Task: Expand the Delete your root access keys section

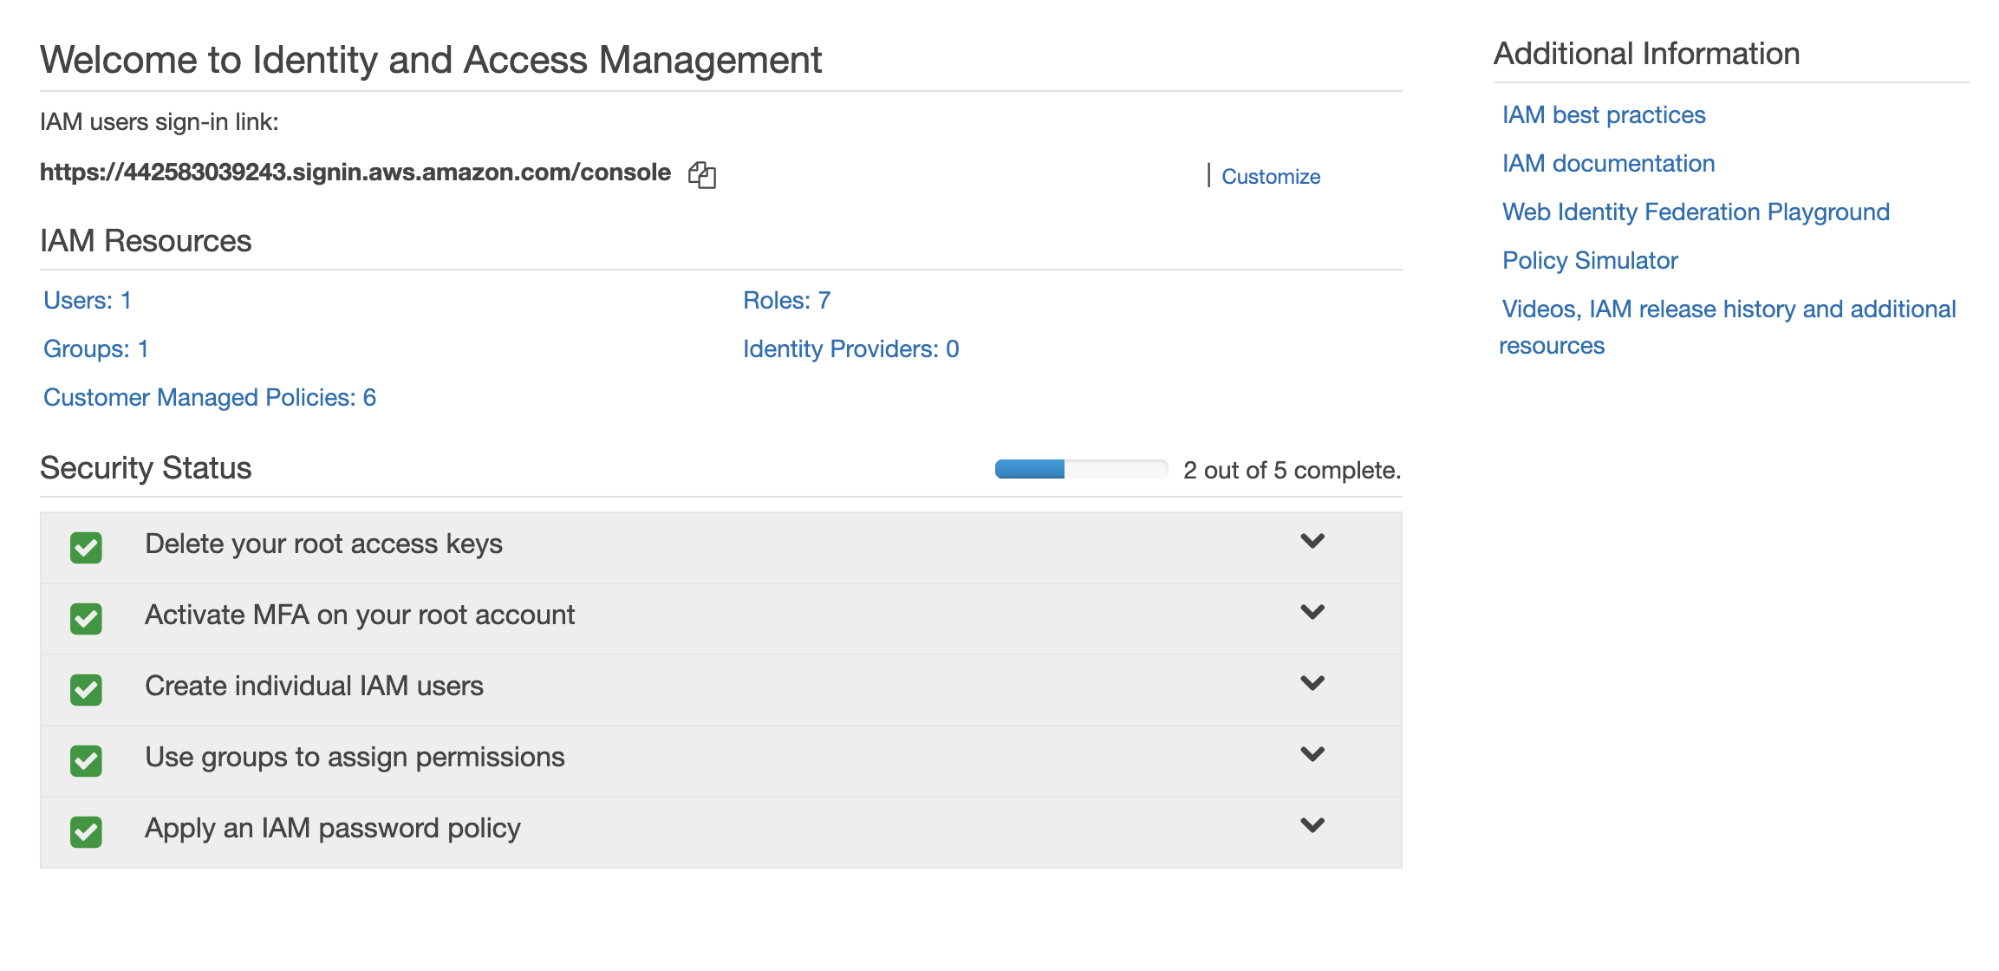Action: pos(1313,543)
